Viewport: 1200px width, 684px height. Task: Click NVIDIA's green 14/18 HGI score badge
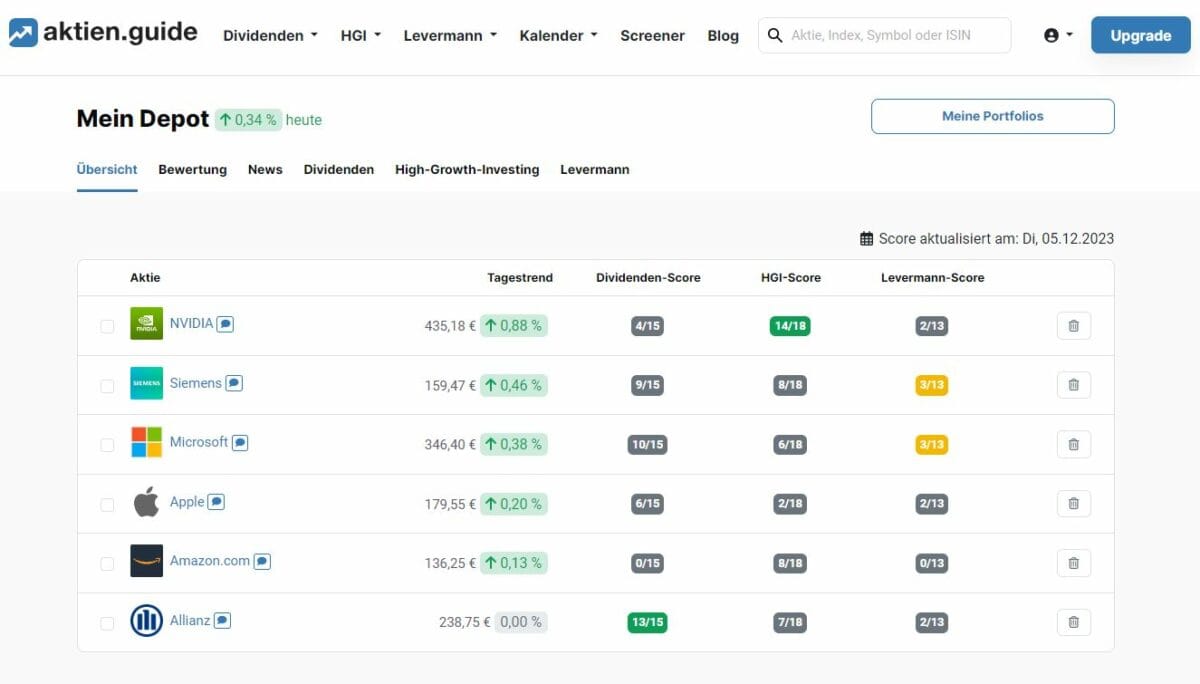(790, 325)
